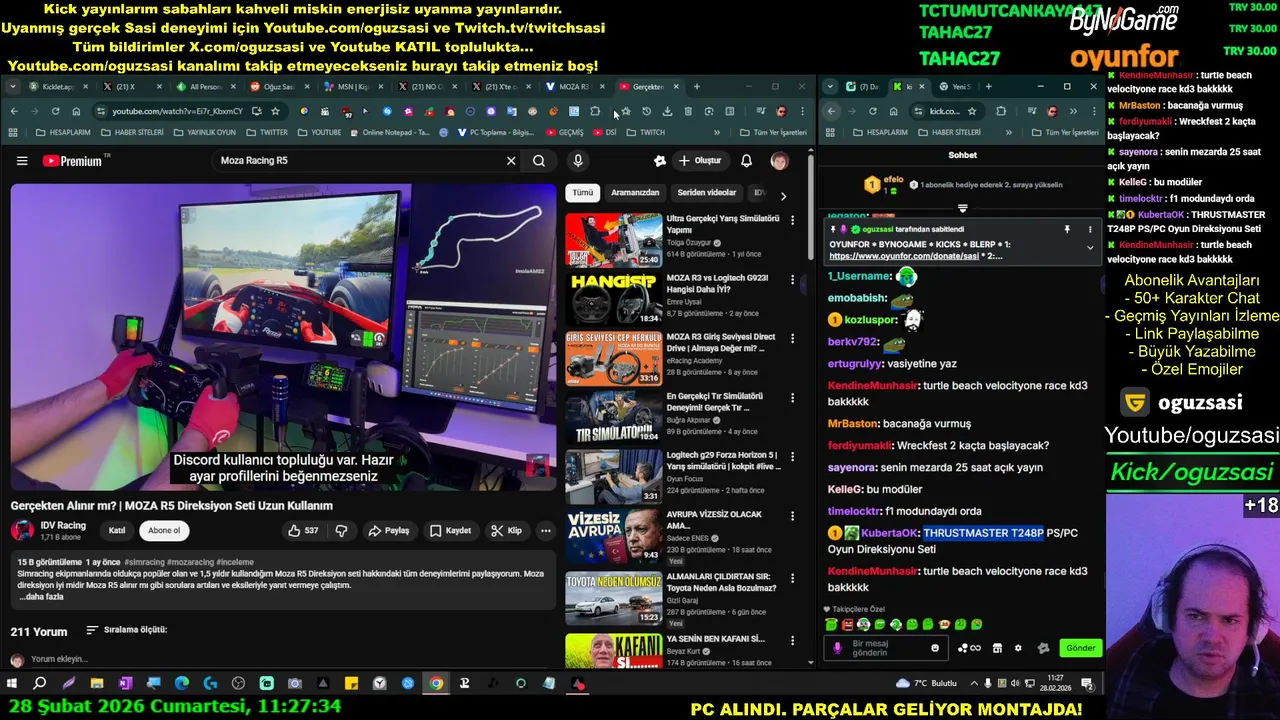1280x720 pixels.
Task: Clip the video with Klip
Action: 506,531
